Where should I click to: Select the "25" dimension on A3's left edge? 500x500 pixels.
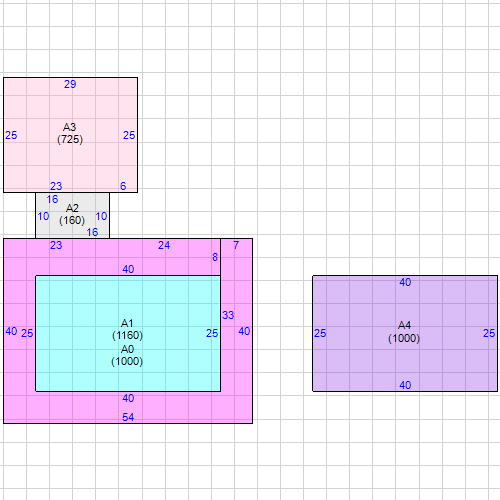click(11, 135)
